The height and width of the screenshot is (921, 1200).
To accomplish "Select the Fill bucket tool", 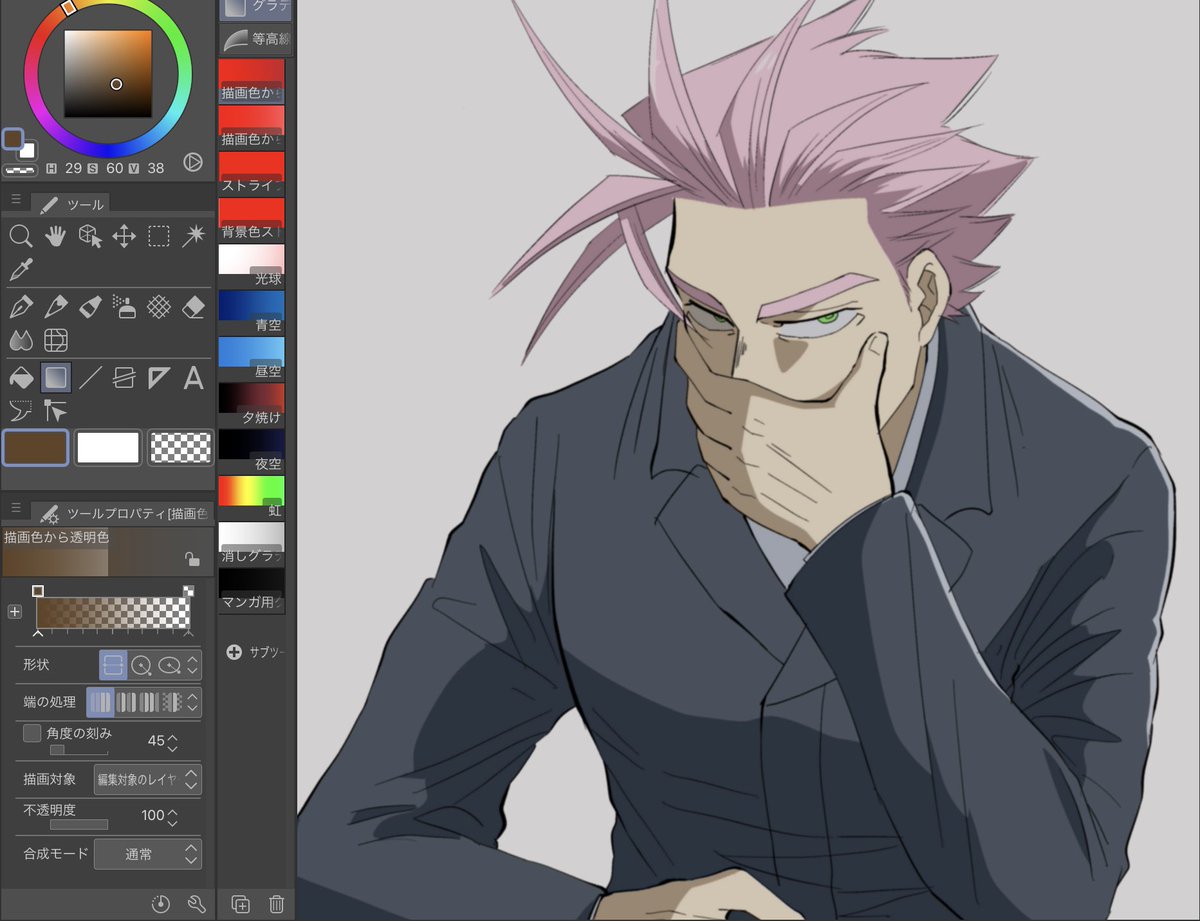I will pyautogui.click(x=20, y=378).
